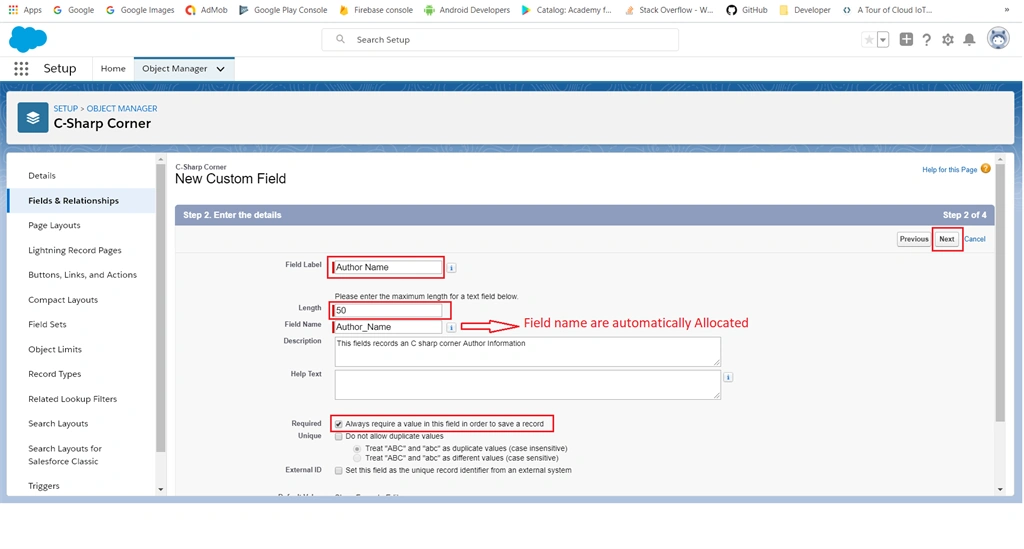Screen dimensions: 1024x549
Task: Switch to the Home tab
Action: pos(113,69)
